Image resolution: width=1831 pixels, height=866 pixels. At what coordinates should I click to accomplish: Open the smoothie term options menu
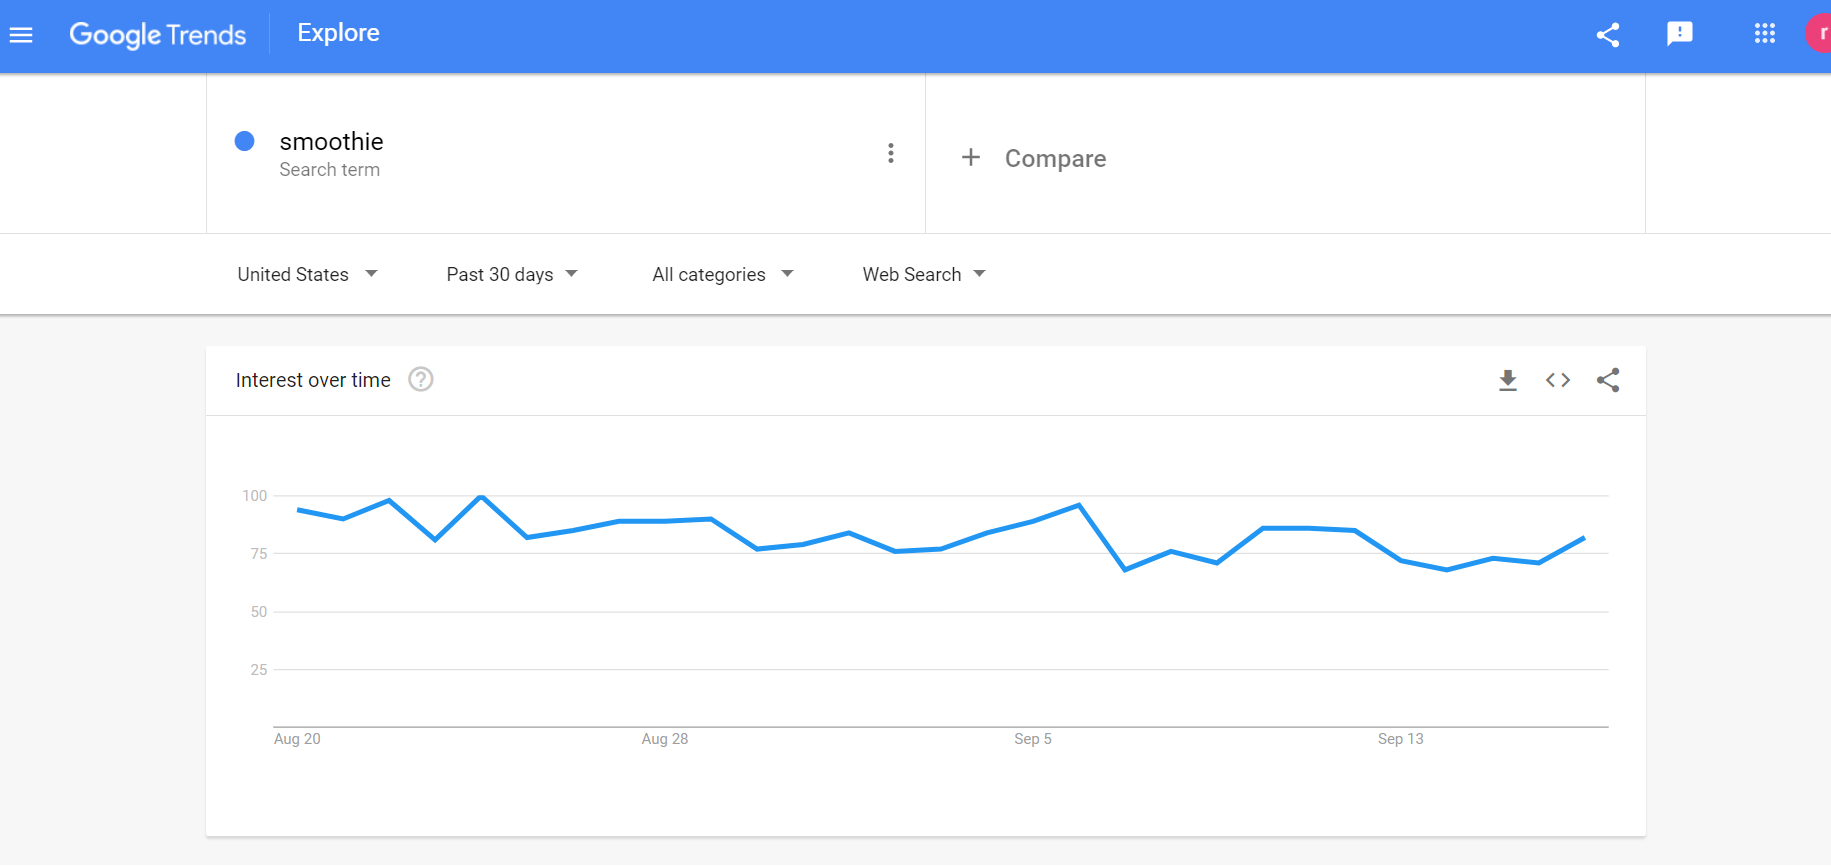click(x=890, y=153)
